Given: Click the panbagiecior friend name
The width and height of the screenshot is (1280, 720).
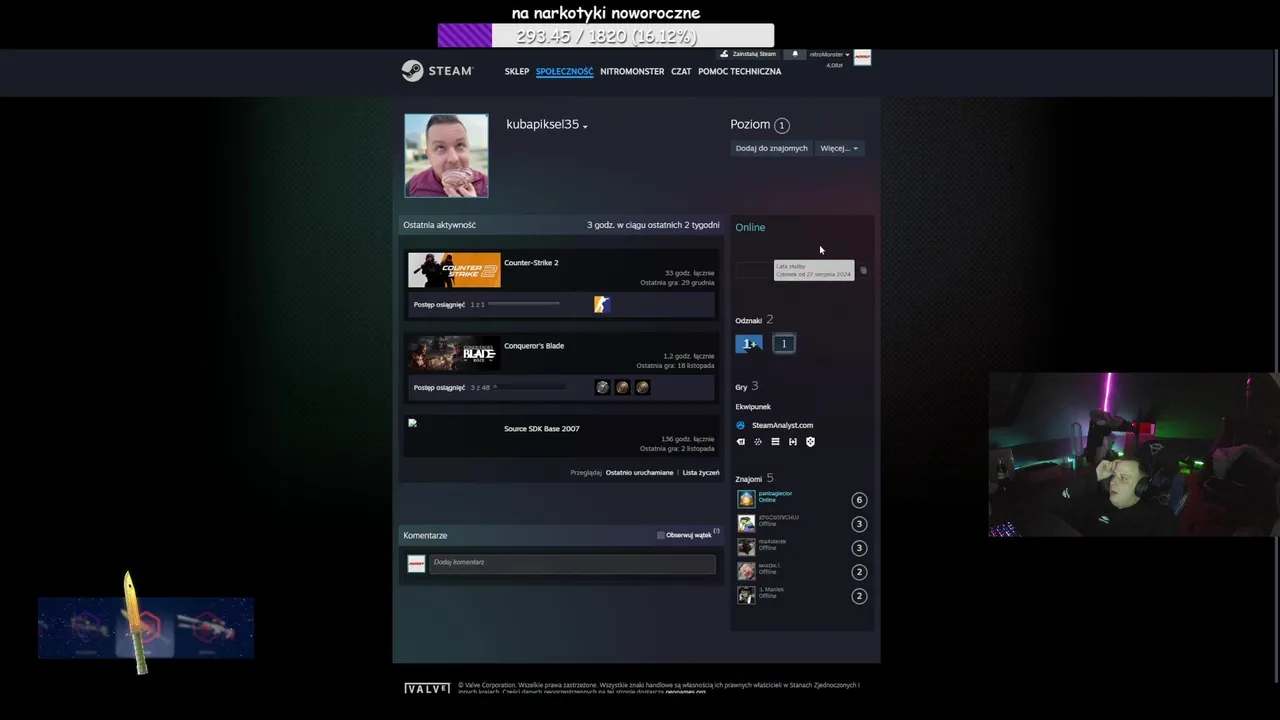Looking at the screenshot, I should click(775, 494).
